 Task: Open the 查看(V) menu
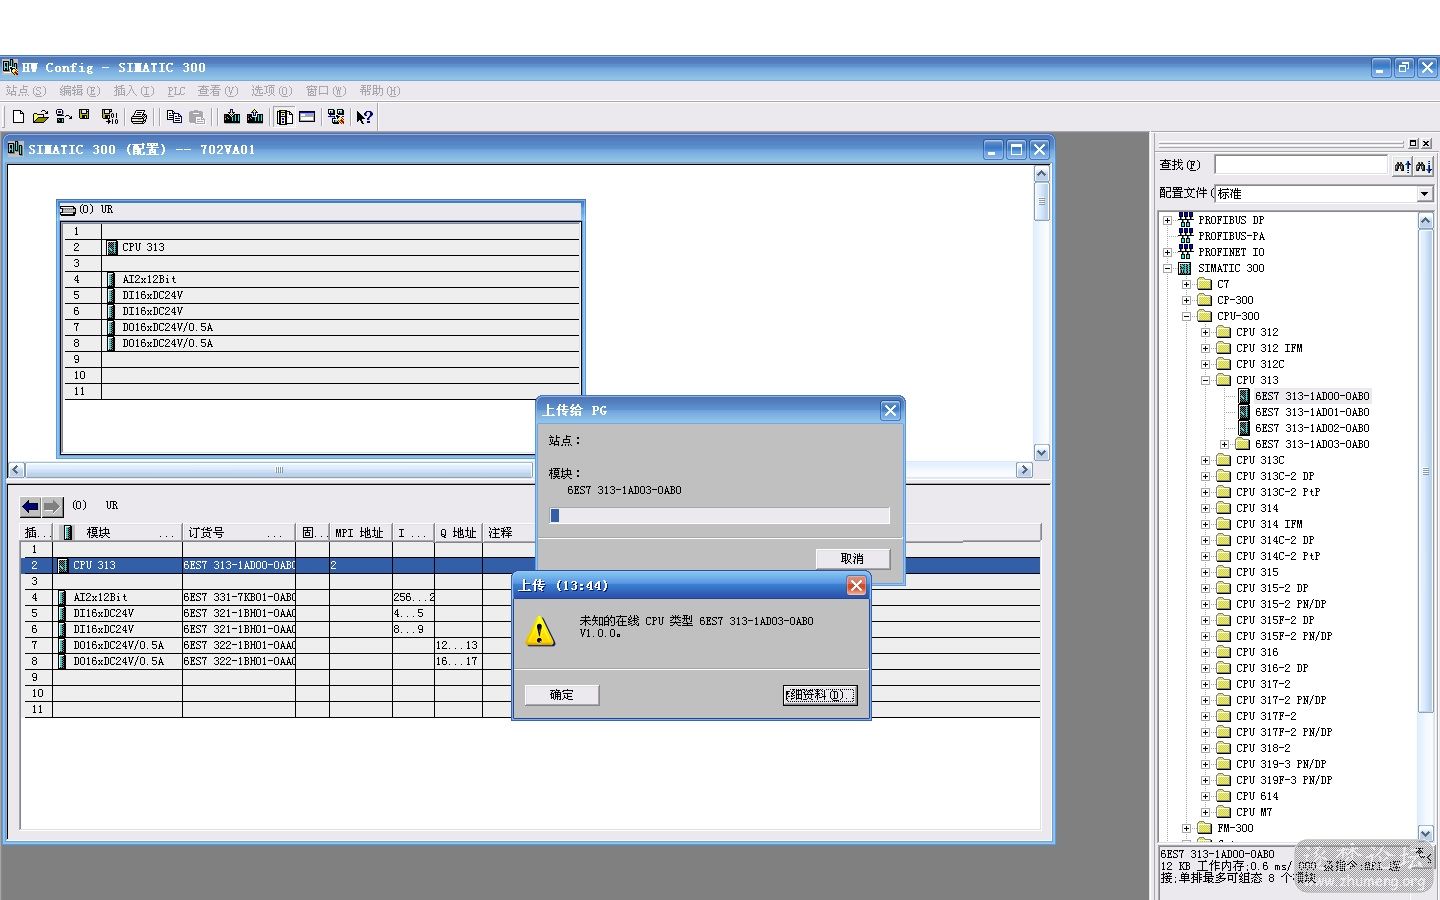click(x=217, y=91)
